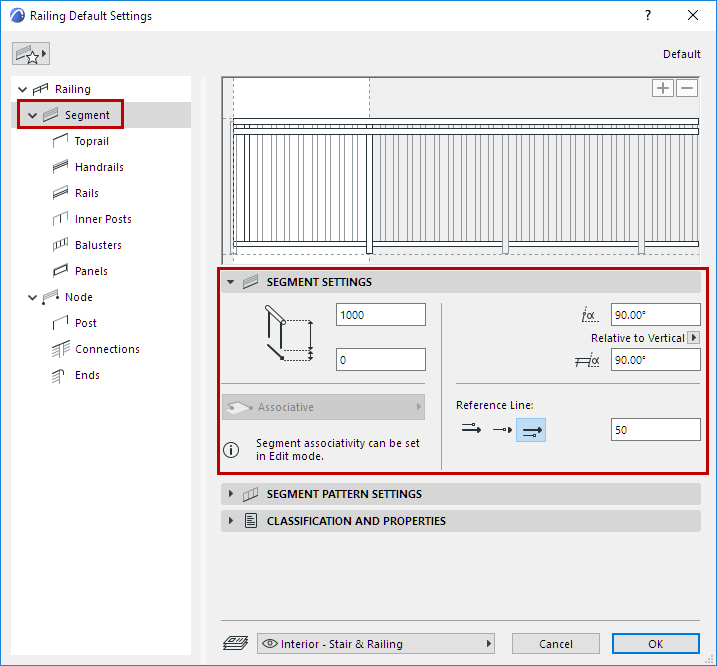Click the Cancel button
The width and height of the screenshot is (717, 666).
click(x=556, y=644)
